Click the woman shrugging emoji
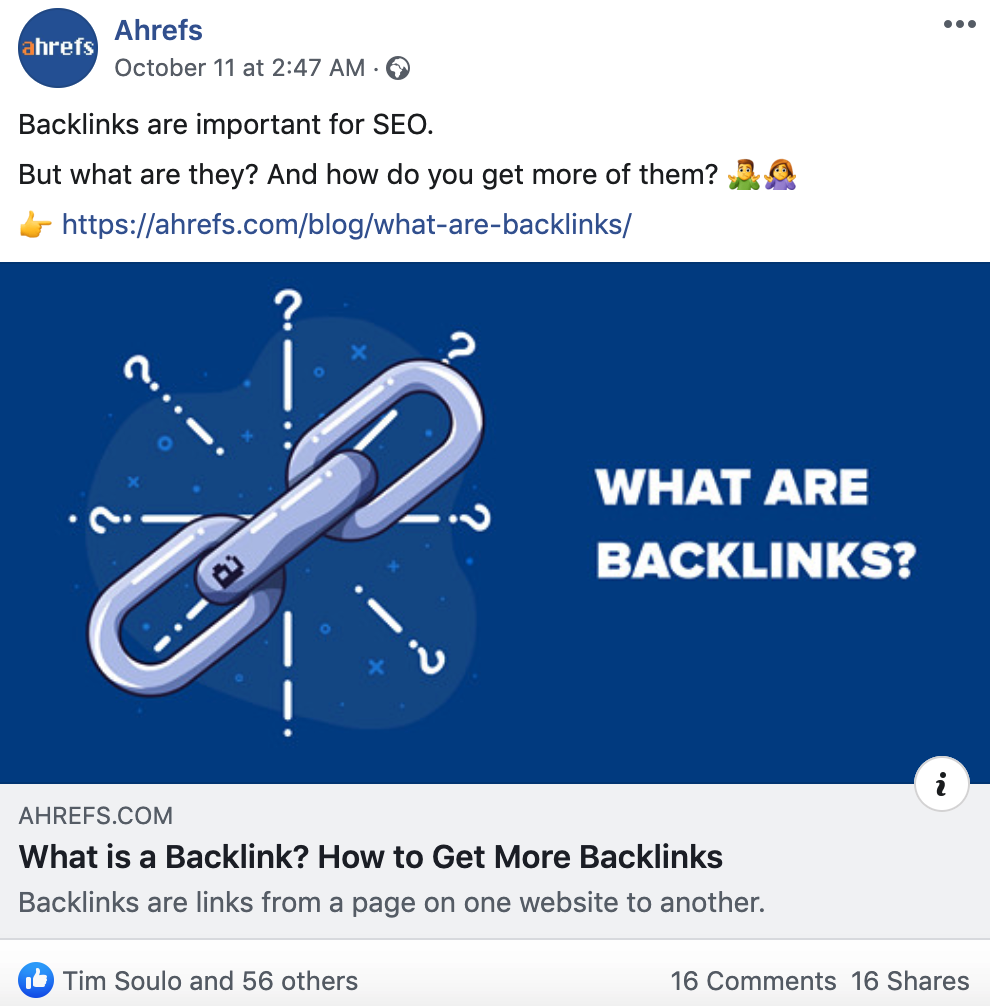This screenshot has width=990, height=1006. pos(780,175)
